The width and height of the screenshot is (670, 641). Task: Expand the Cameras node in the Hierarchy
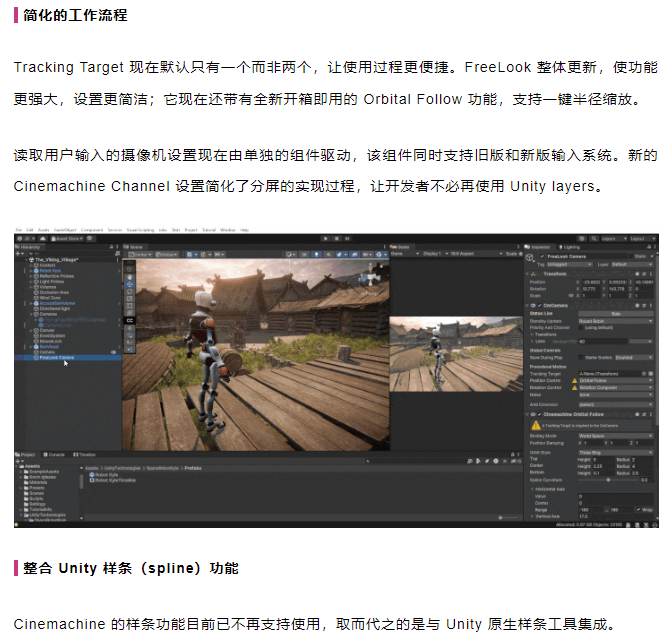[31, 314]
